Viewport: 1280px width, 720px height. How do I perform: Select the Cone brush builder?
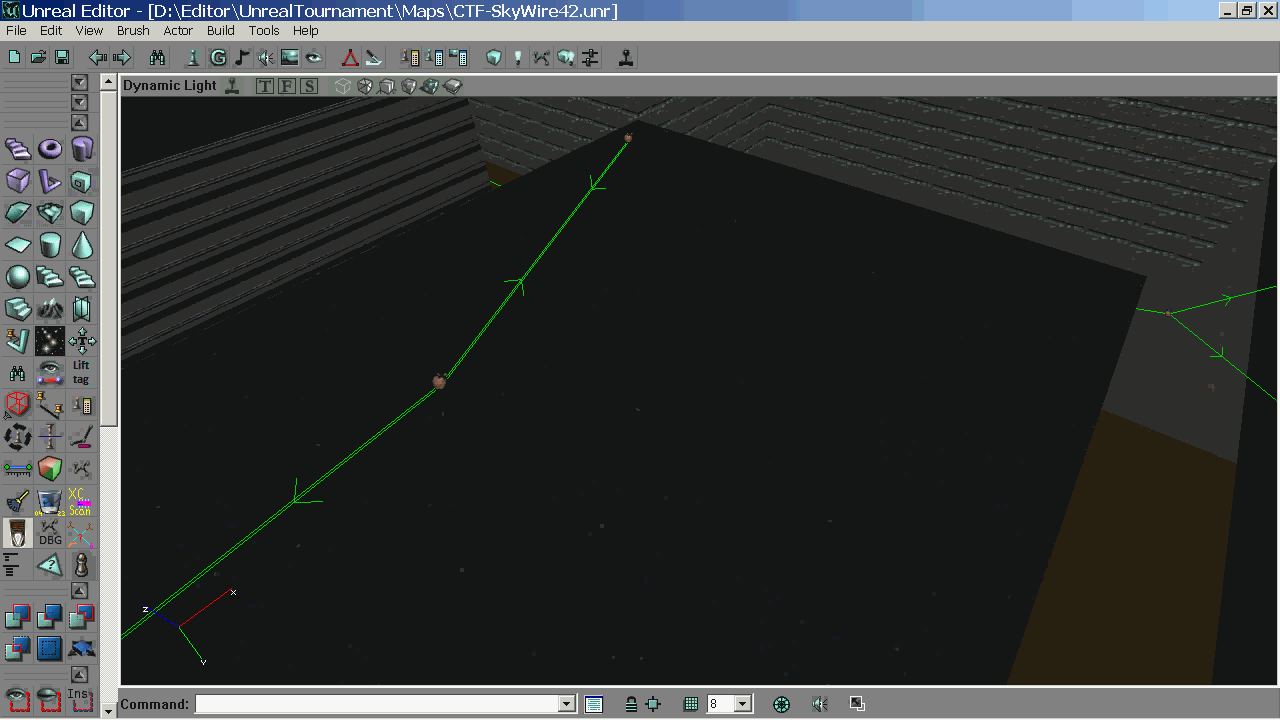(82, 245)
